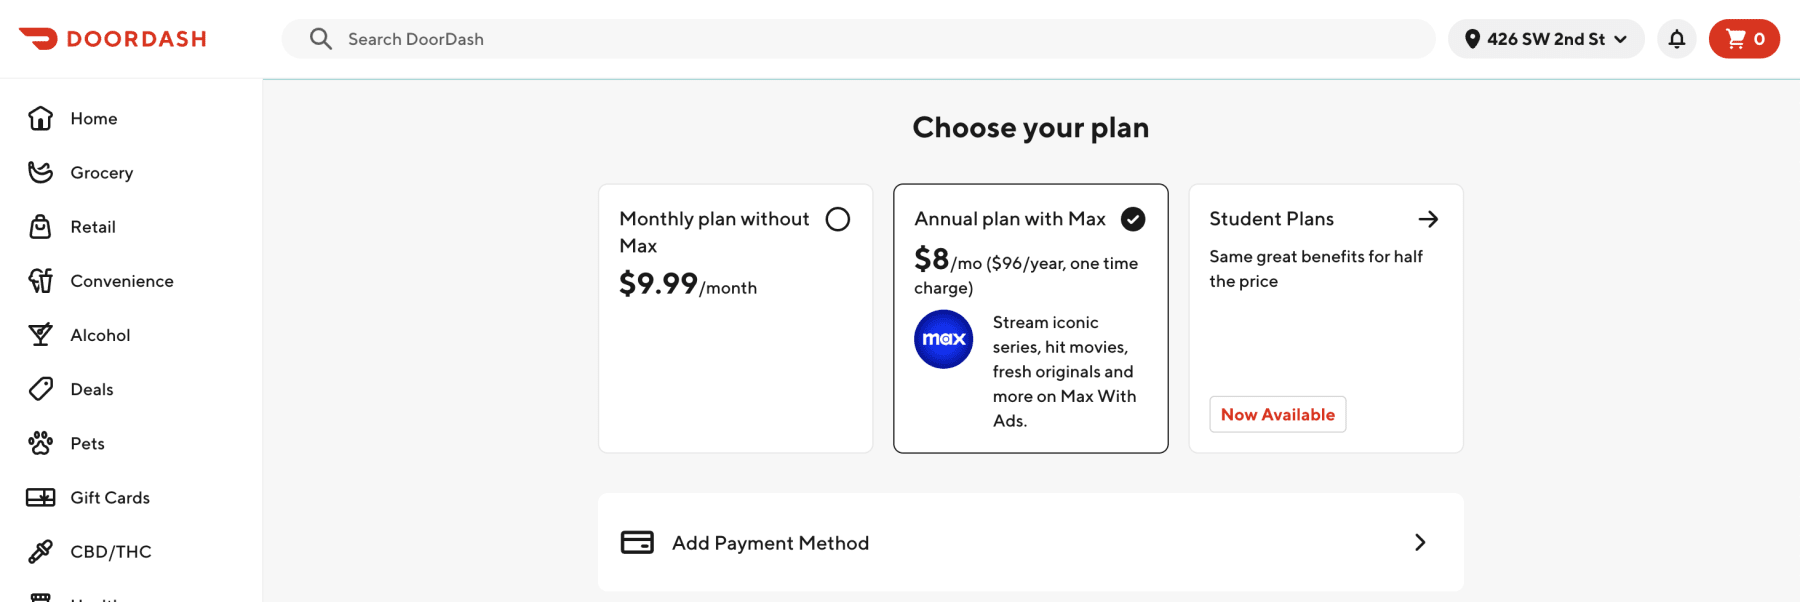Deselect the Annual plan with Max

pos(1134,219)
